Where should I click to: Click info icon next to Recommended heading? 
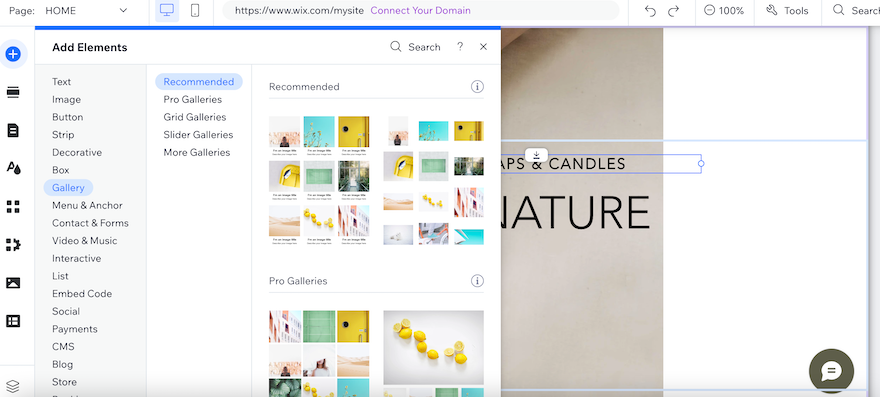(477, 86)
